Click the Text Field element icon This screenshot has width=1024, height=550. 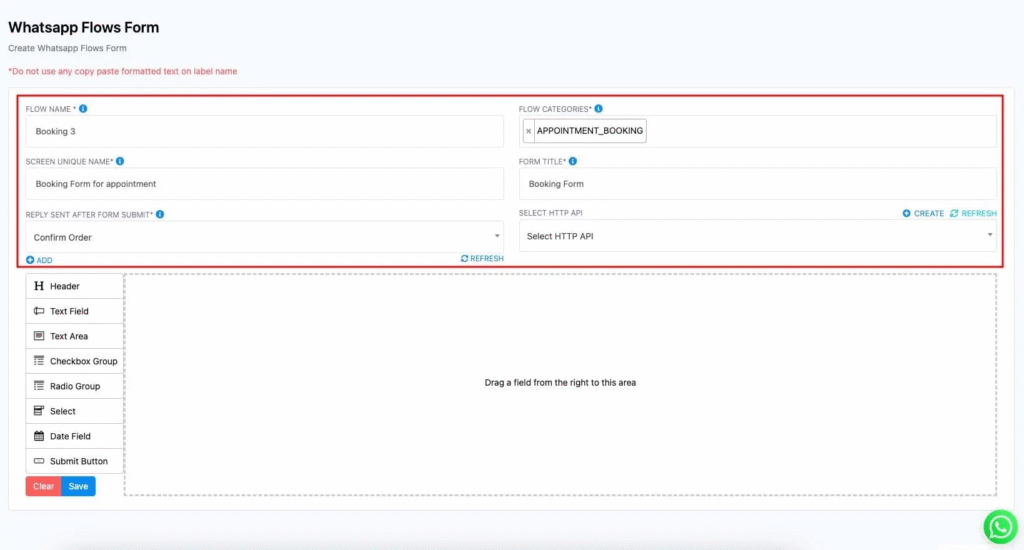(39, 311)
